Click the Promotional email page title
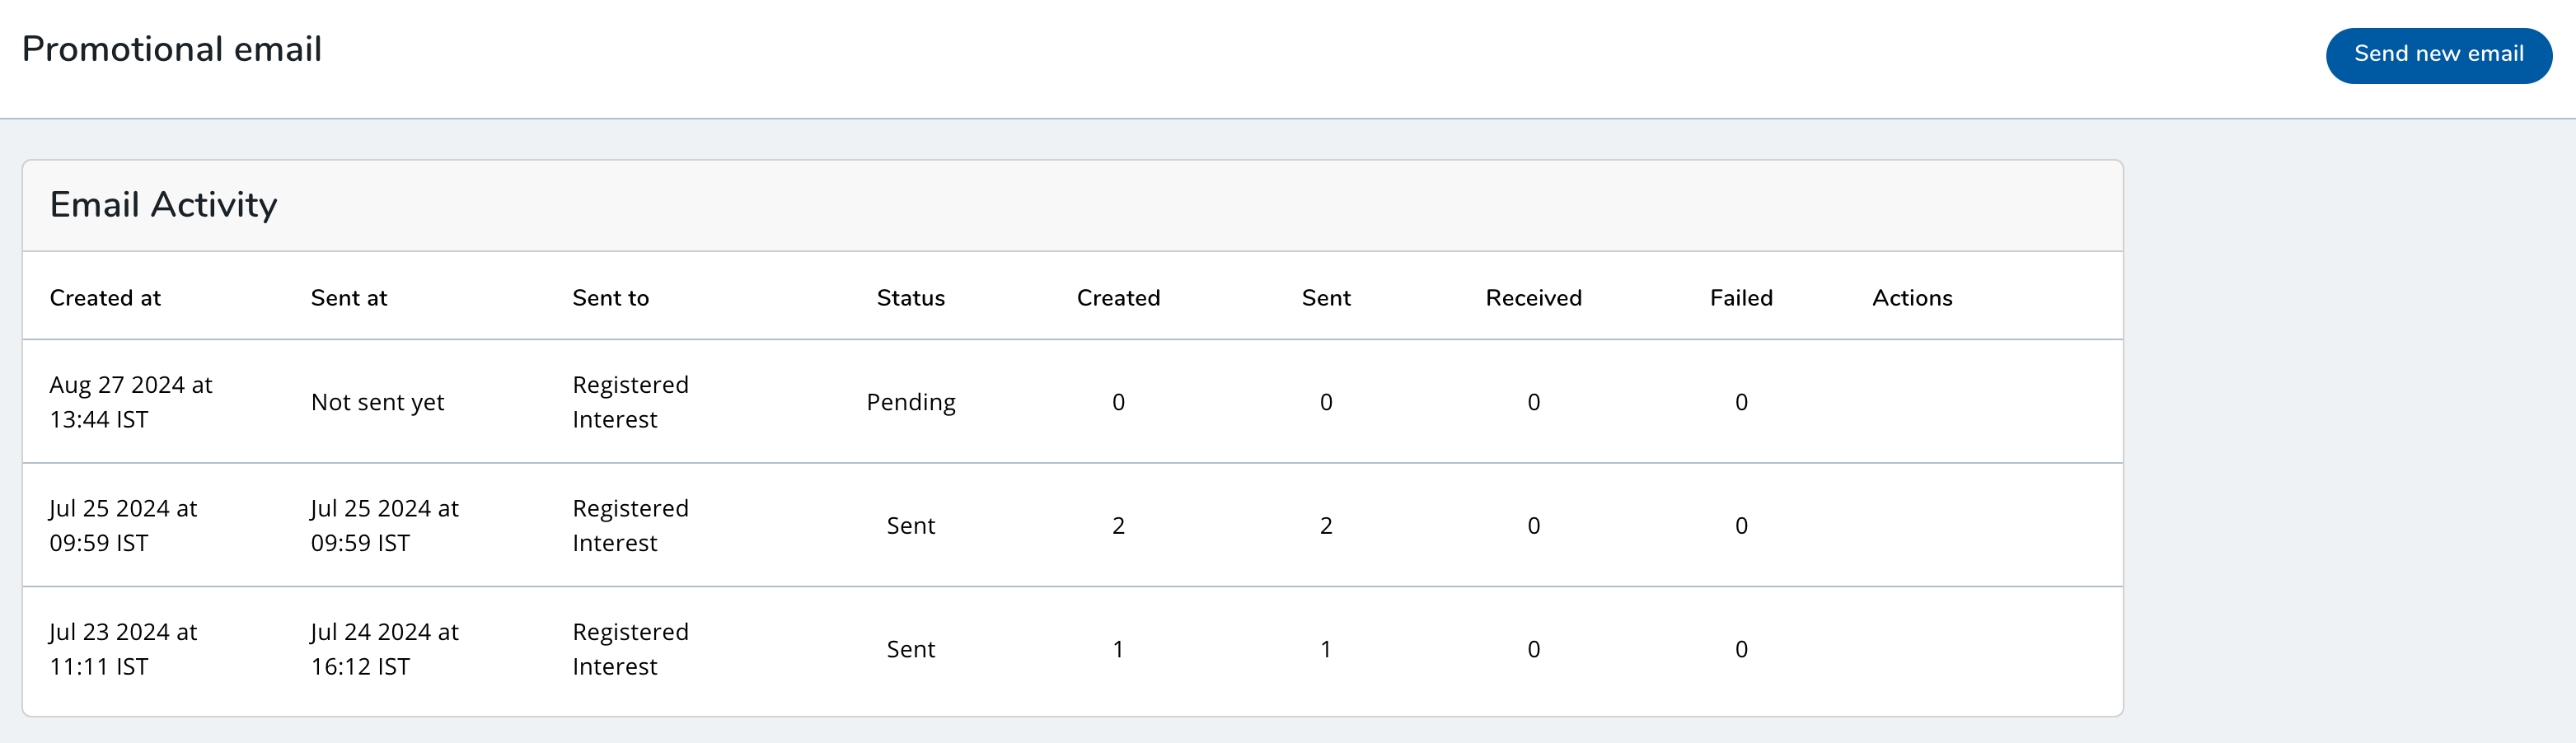This screenshot has height=743, width=2576. (172, 49)
